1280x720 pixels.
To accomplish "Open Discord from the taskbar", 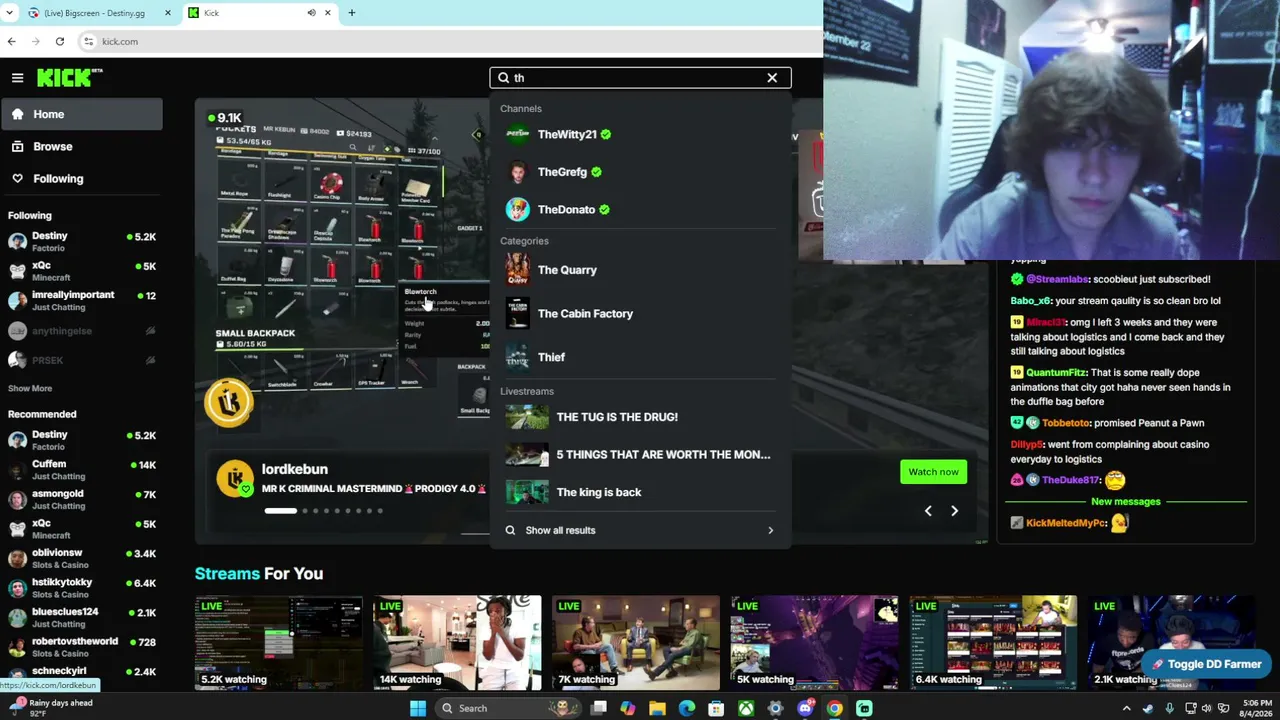I will tap(805, 708).
